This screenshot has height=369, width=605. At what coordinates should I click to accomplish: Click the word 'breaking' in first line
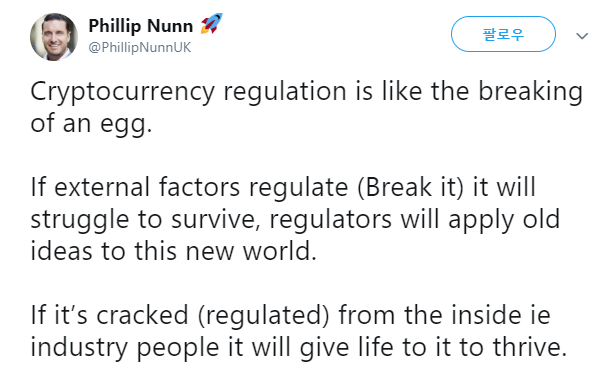pyautogui.click(x=531, y=93)
